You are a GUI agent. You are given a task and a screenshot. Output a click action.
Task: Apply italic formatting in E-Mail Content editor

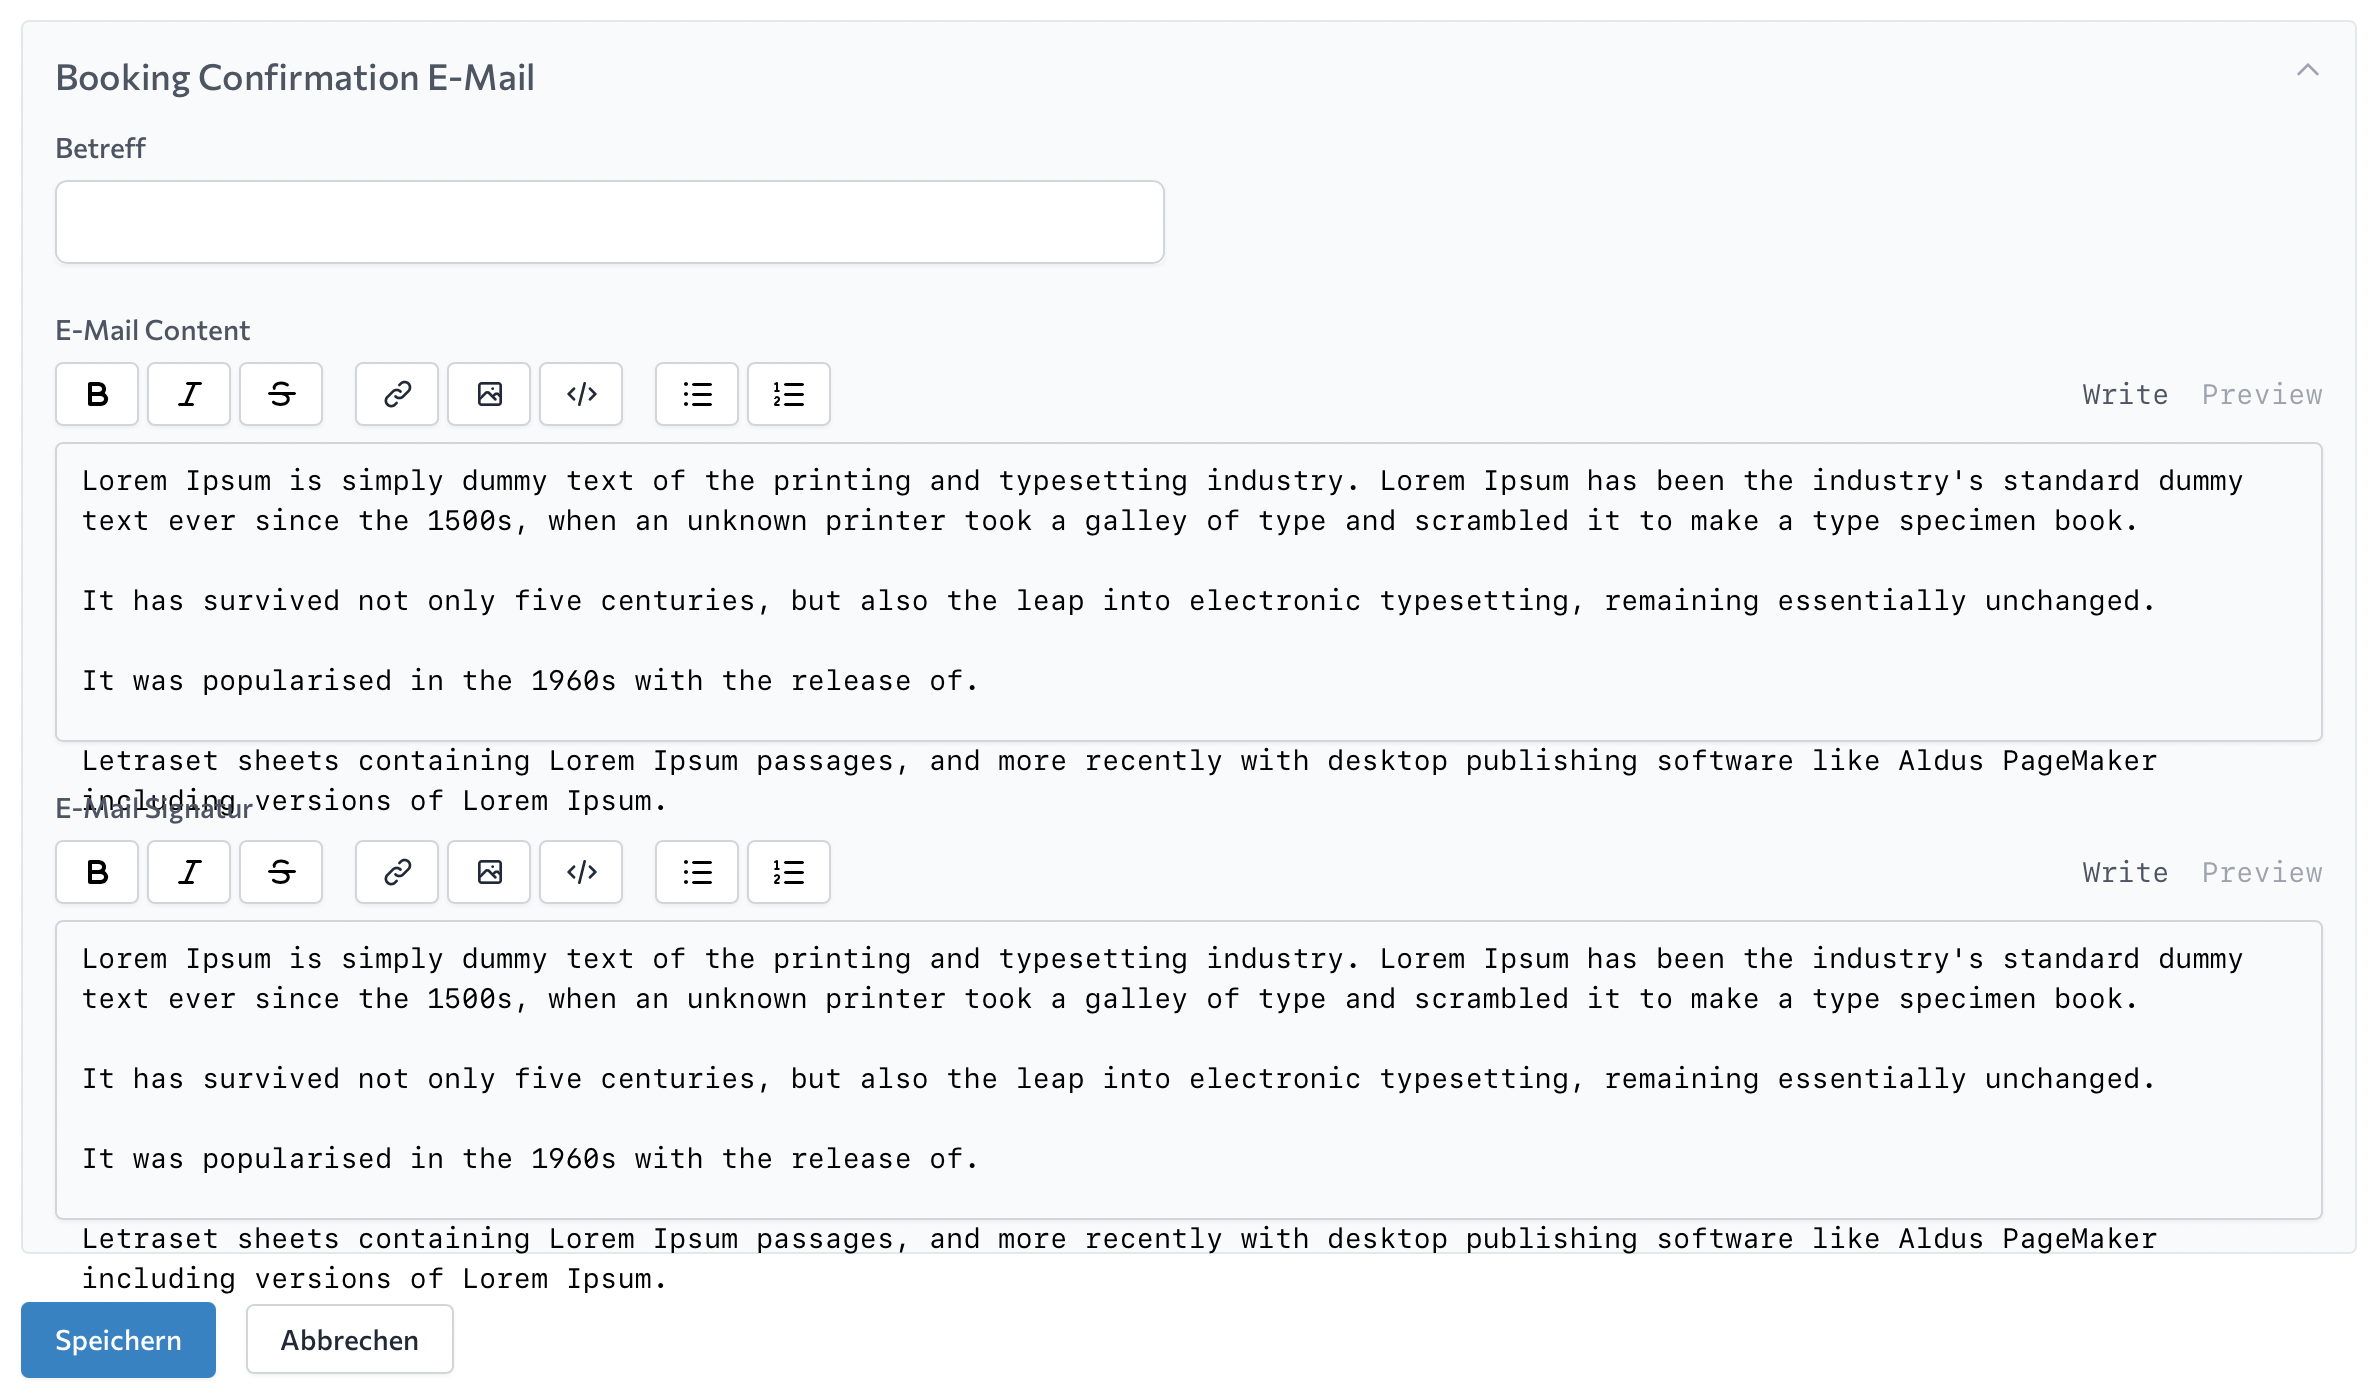coord(188,394)
